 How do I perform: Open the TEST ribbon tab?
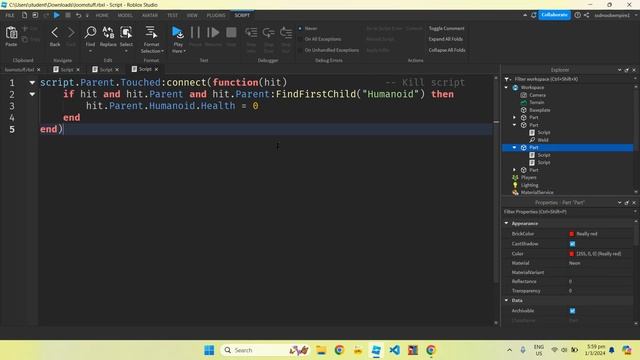point(172,15)
